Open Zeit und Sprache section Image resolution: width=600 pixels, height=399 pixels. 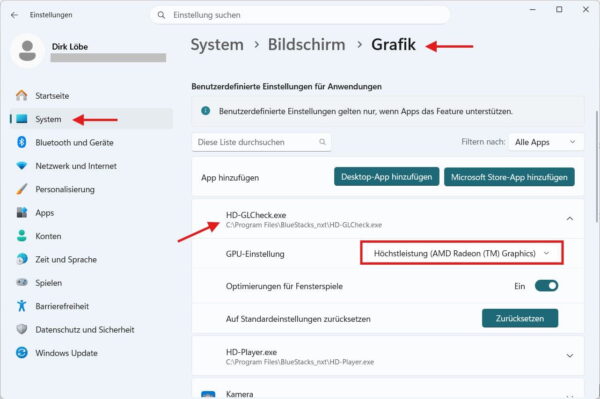[91, 259]
